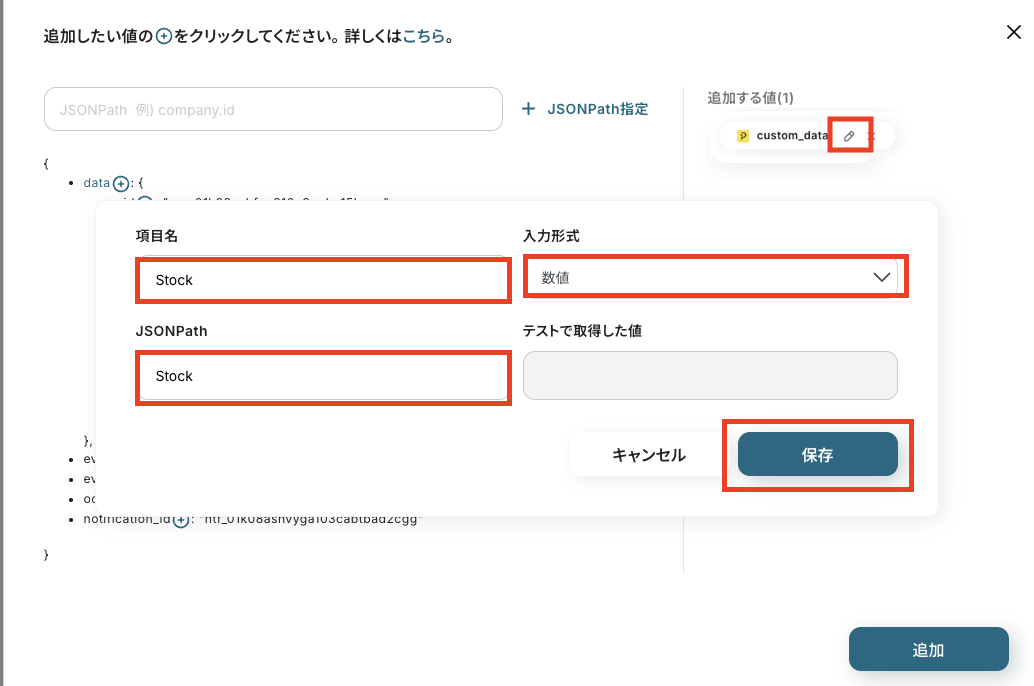Click the テストで取得した値 field
Image resolution: width=1034 pixels, height=686 pixels.
(x=710, y=375)
